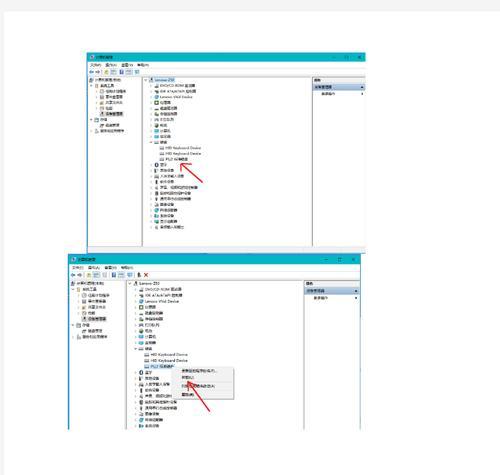Click red X uninstall icon in lower window toolbar

[x=146, y=275]
